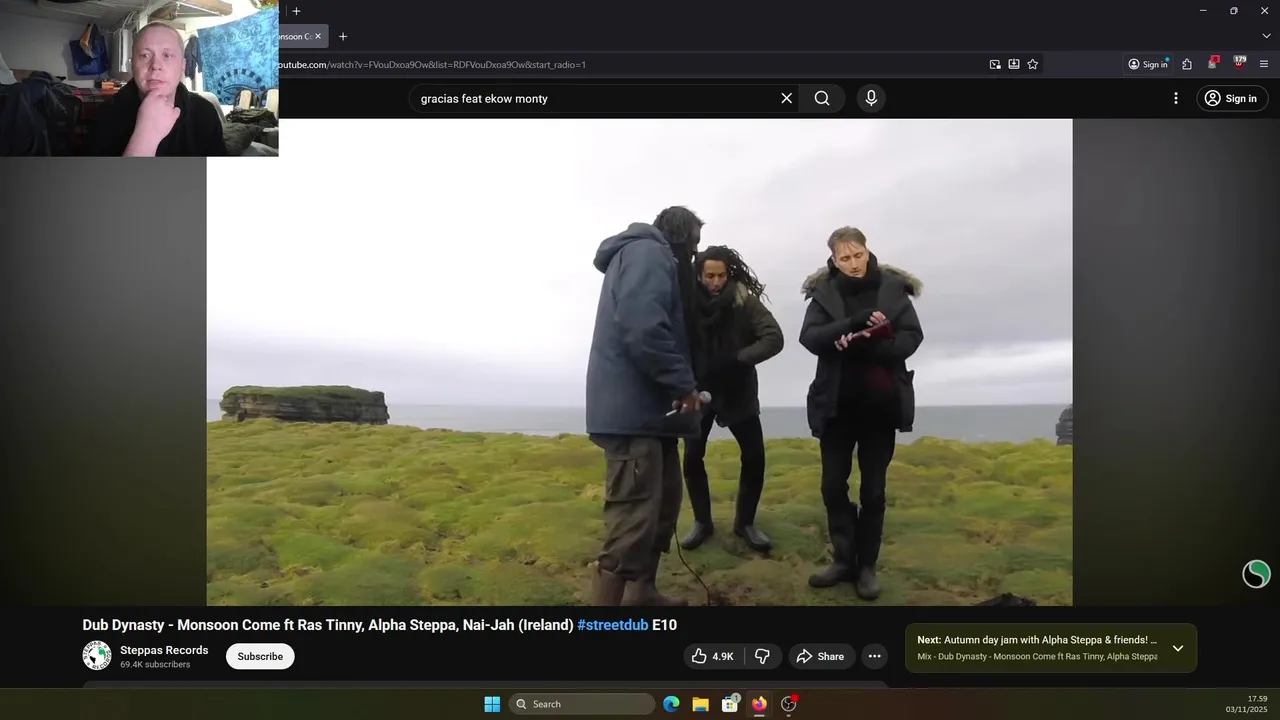This screenshot has height=720, width=1280.
Task: Dislike the video with thumbs down
Action: 762,656
